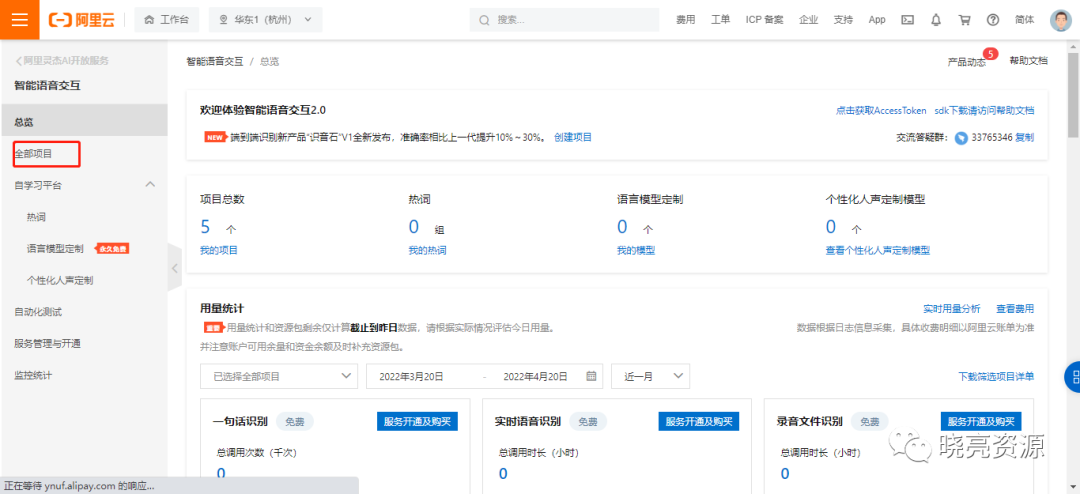The image size is (1080, 494).
Task: Open 我的项目 link
Action: point(219,251)
